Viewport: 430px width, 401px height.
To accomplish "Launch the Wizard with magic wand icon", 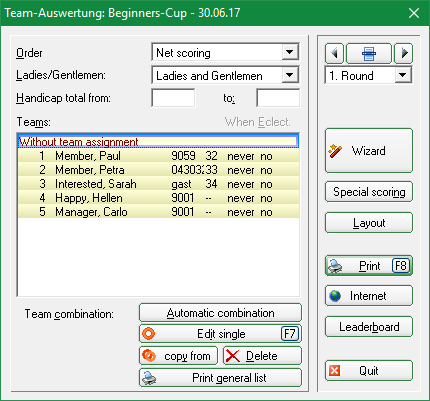I will click(369, 151).
